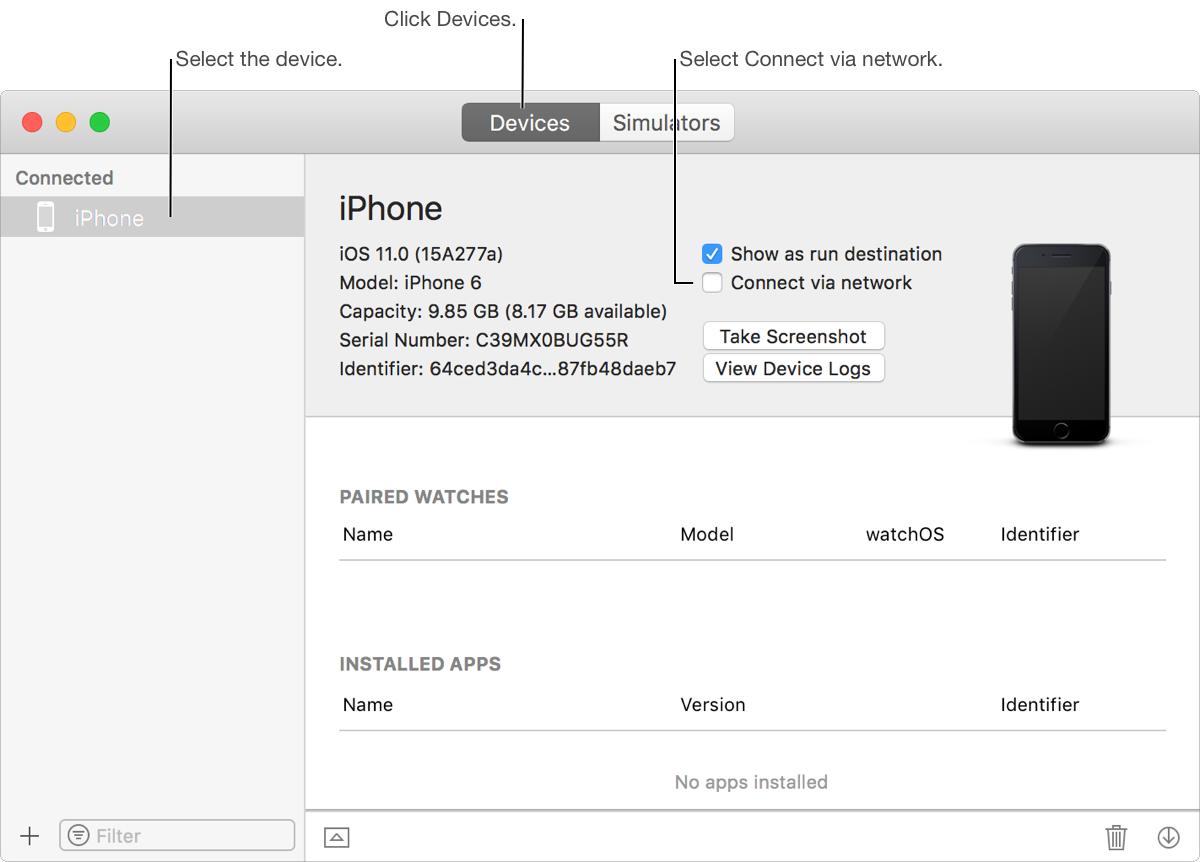Enable Connect via network
The height and width of the screenshot is (862, 1200).
711,283
